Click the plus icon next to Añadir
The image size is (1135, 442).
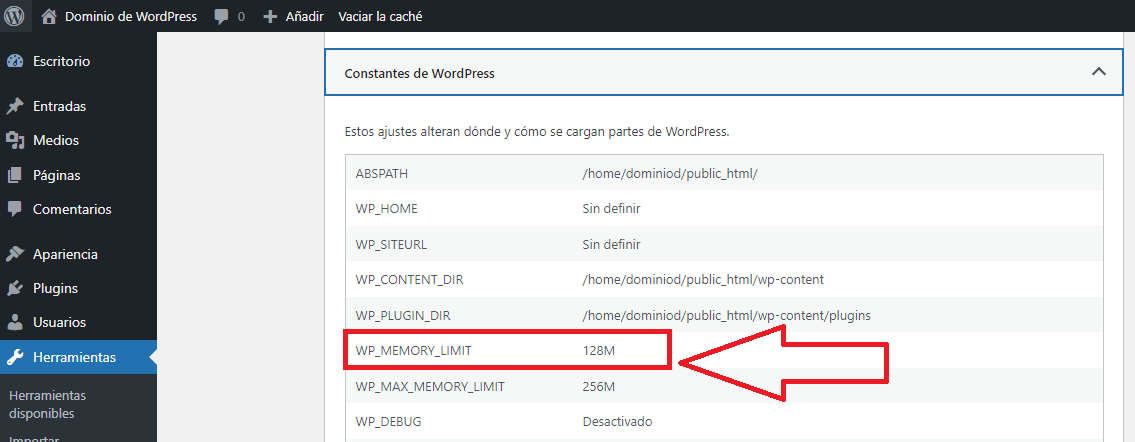(270, 17)
